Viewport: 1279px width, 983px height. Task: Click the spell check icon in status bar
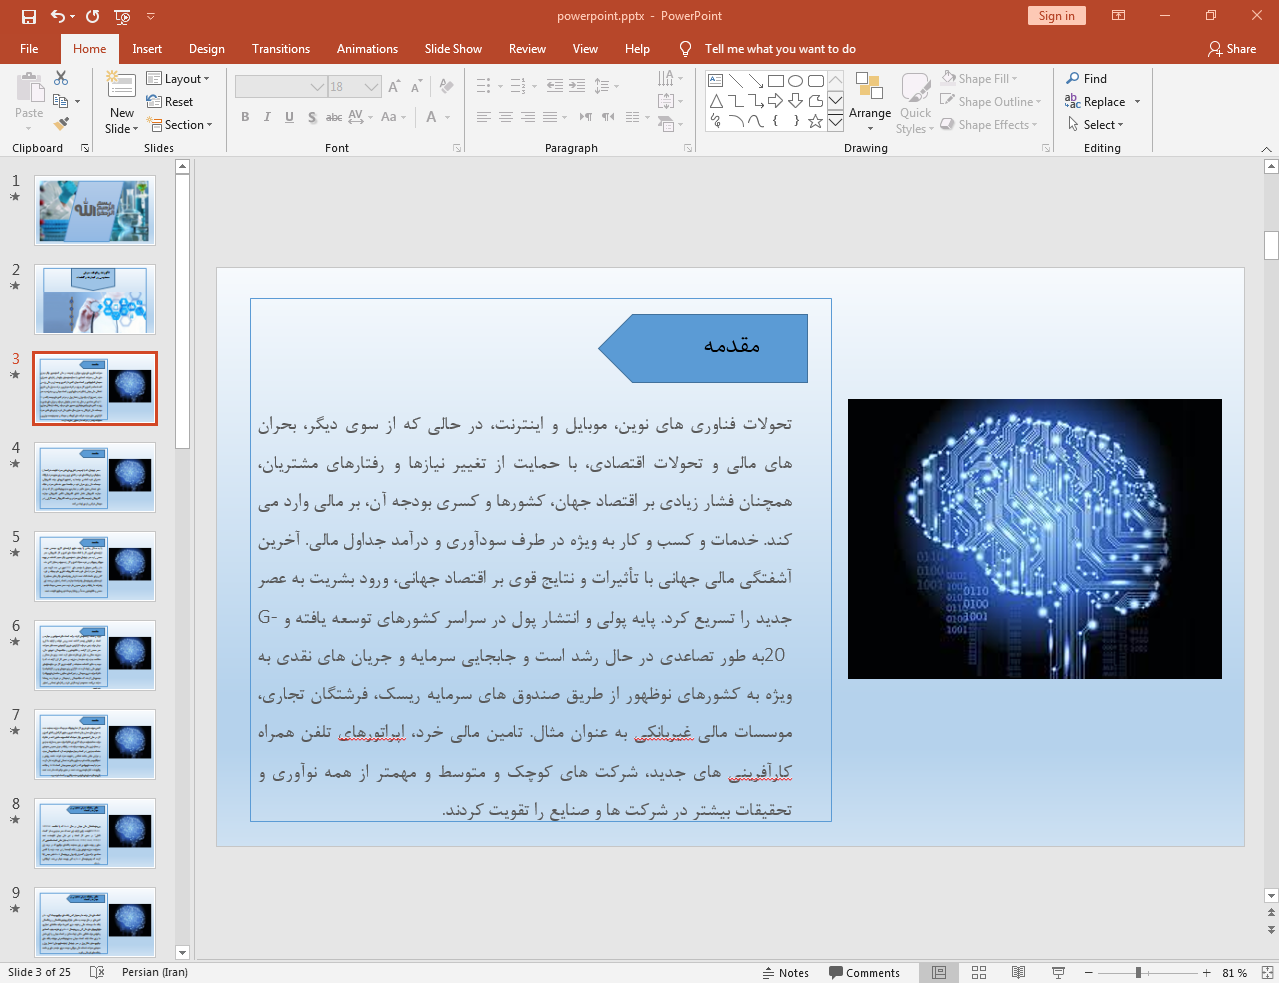click(97, 972)
